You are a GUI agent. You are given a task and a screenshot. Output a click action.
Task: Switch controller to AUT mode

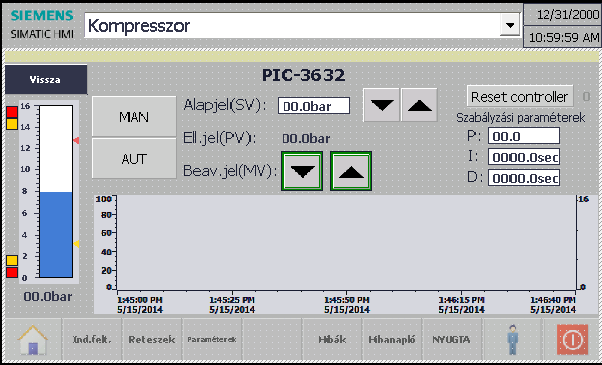pyautogui.click(x=134, y=159)
